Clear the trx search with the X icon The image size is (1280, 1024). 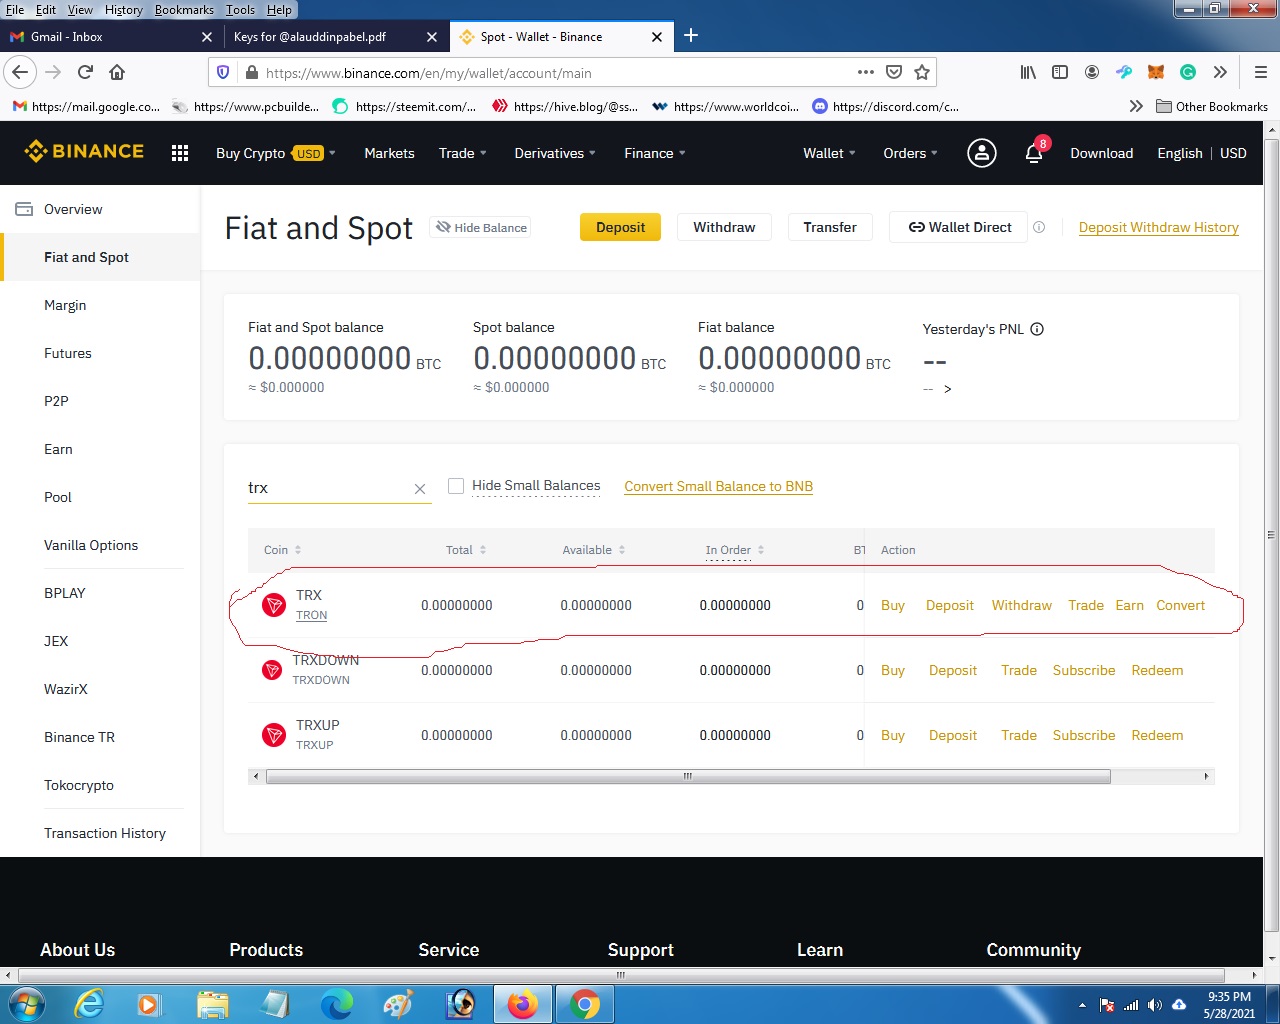pos(420,489)
